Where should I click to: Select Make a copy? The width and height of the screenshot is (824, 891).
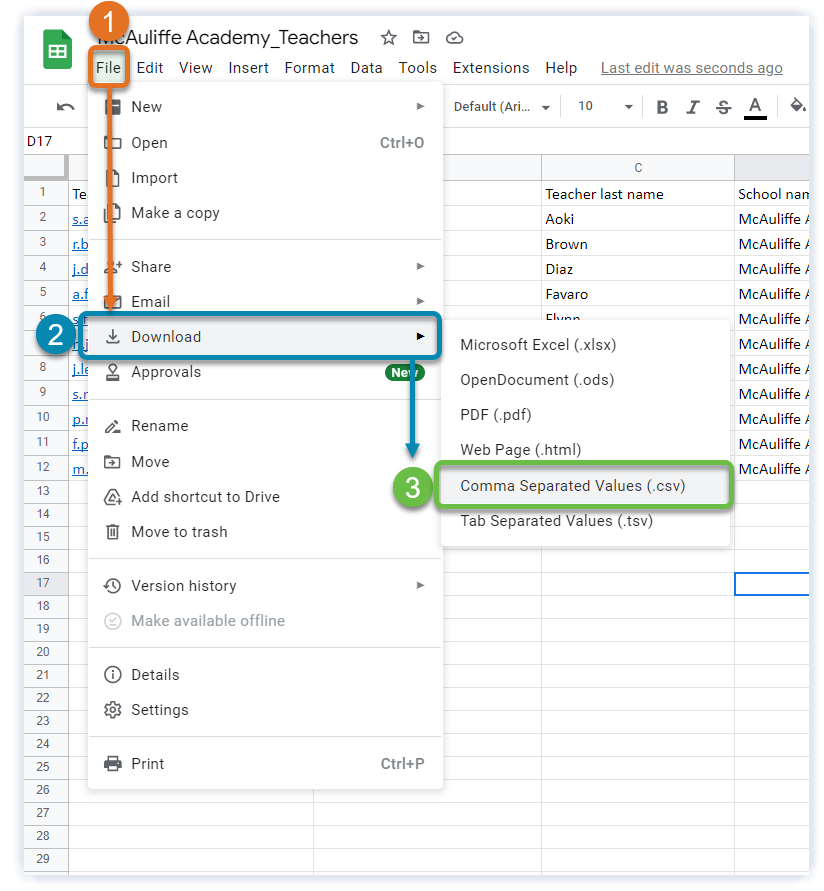(265, 213)
